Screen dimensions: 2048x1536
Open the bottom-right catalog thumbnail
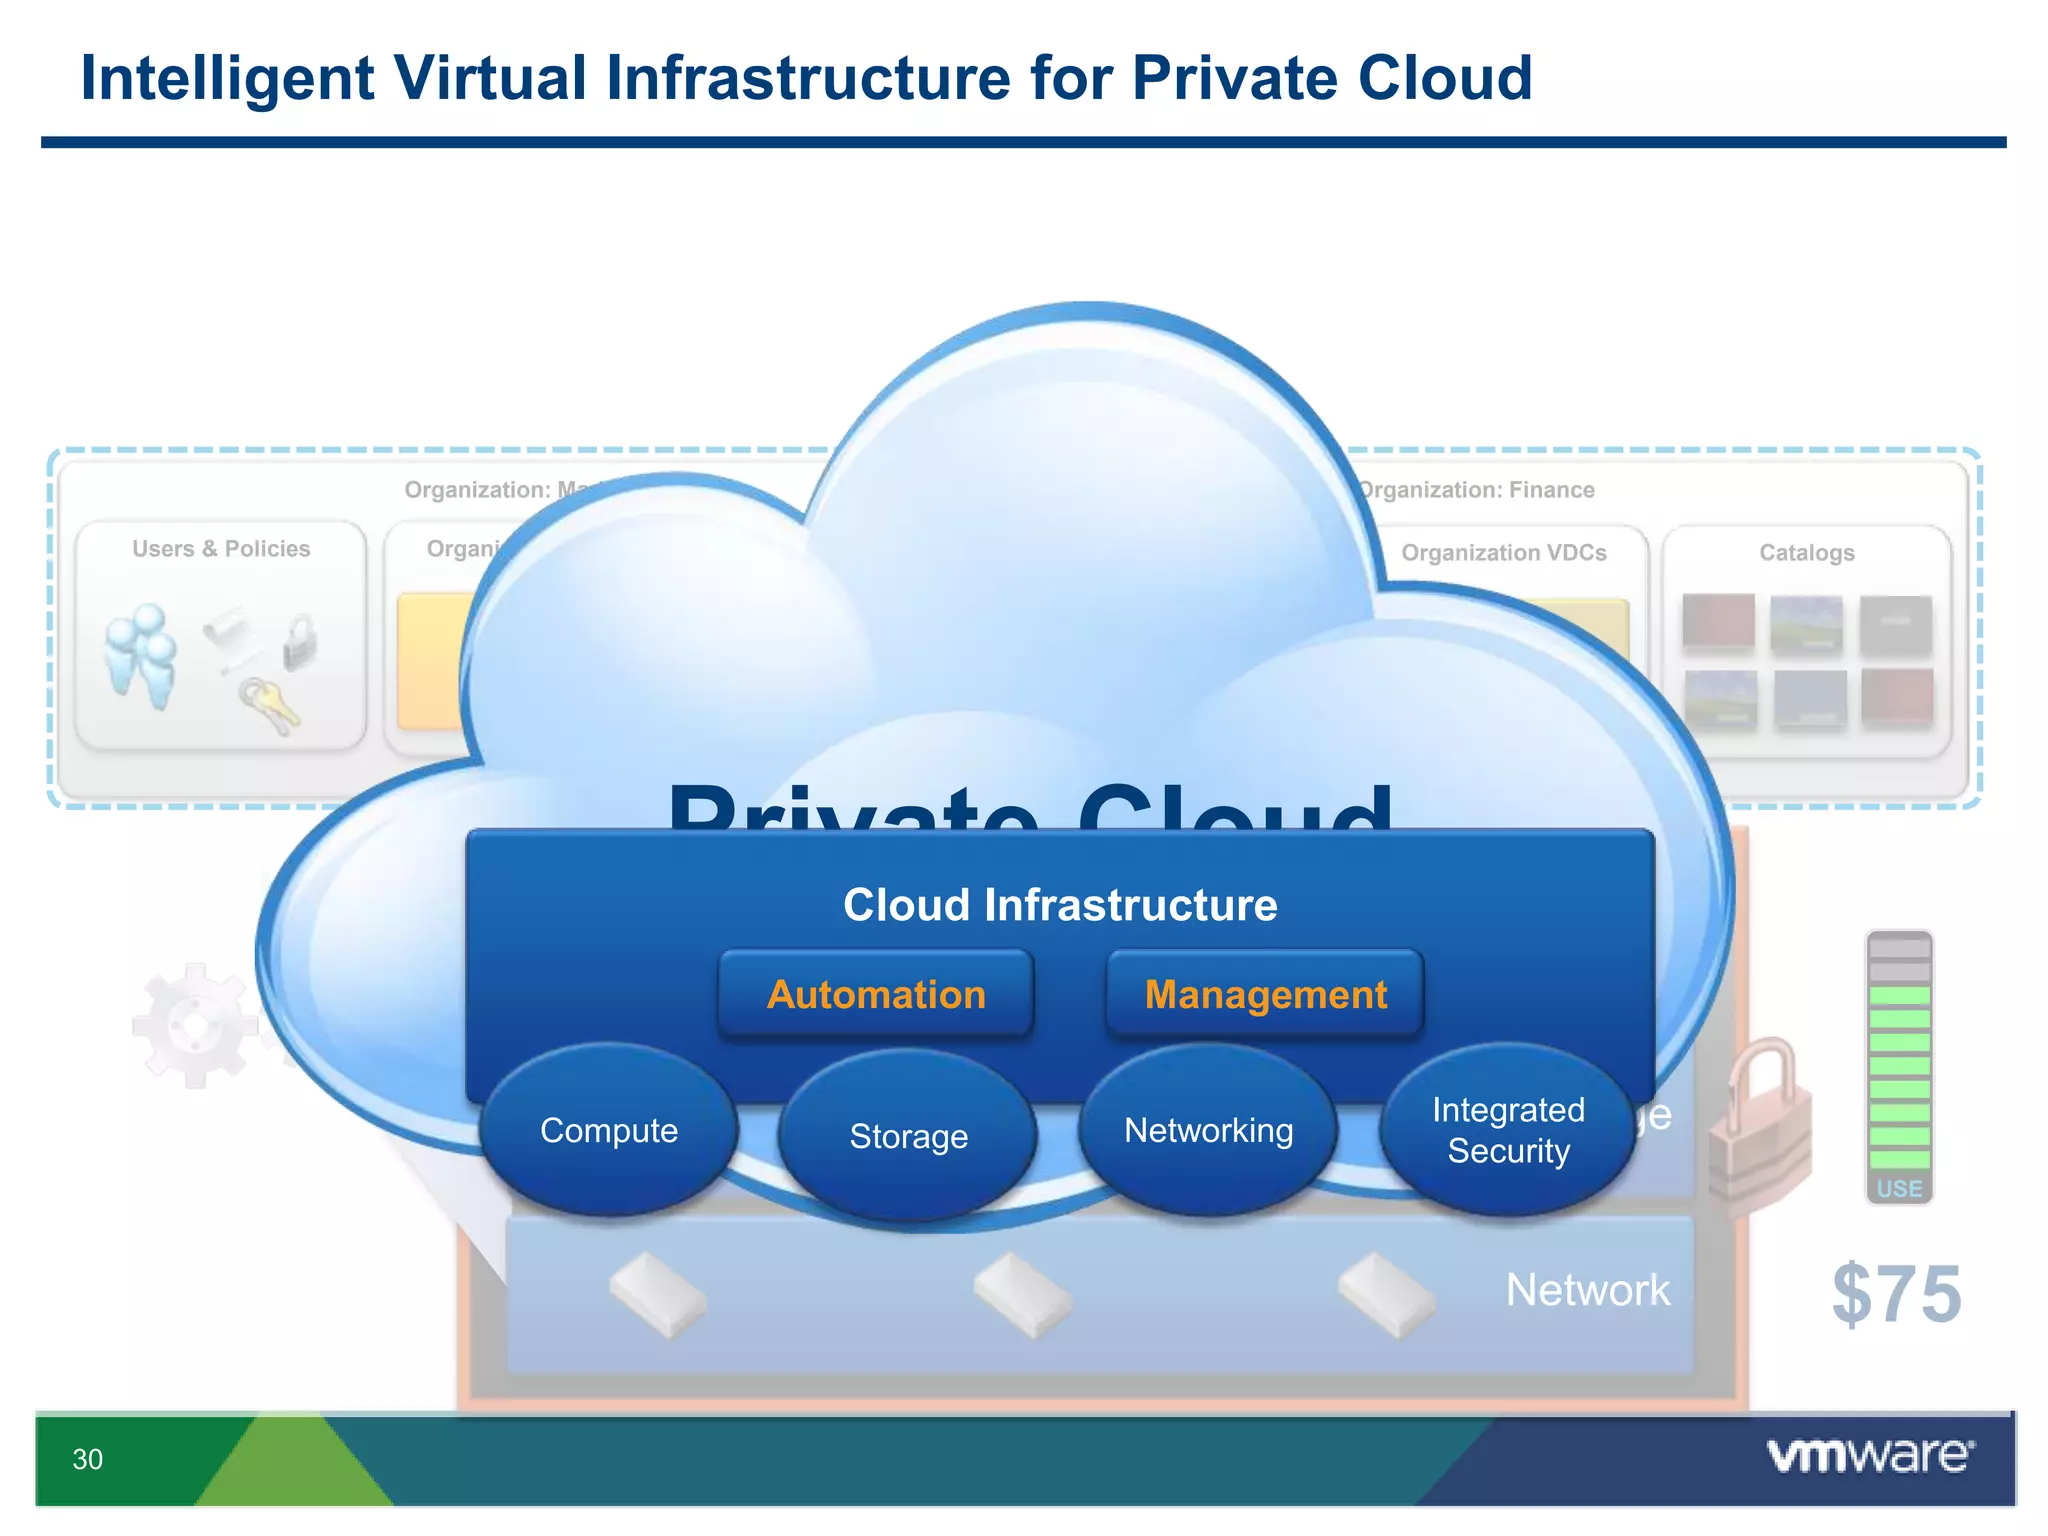[1897, 695]
